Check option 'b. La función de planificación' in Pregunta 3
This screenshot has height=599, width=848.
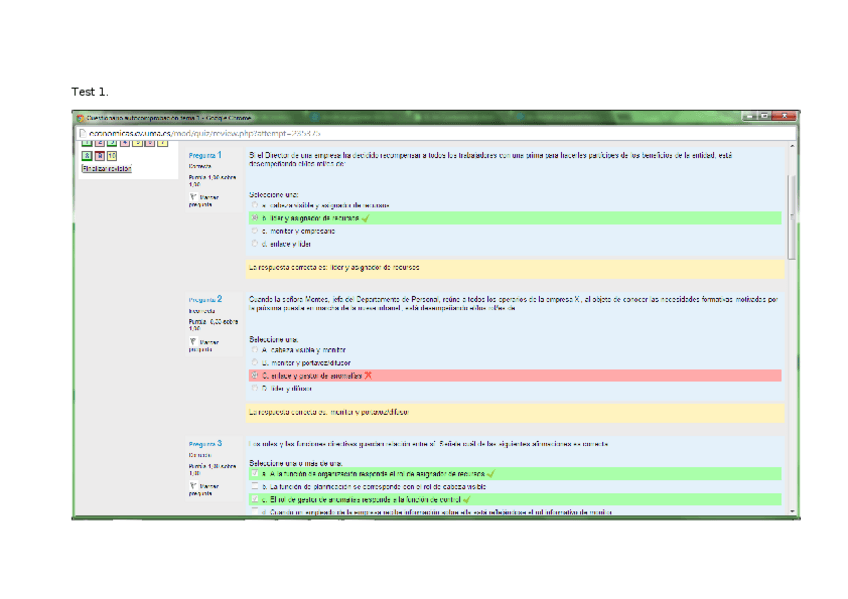click(x=253, y=484)
